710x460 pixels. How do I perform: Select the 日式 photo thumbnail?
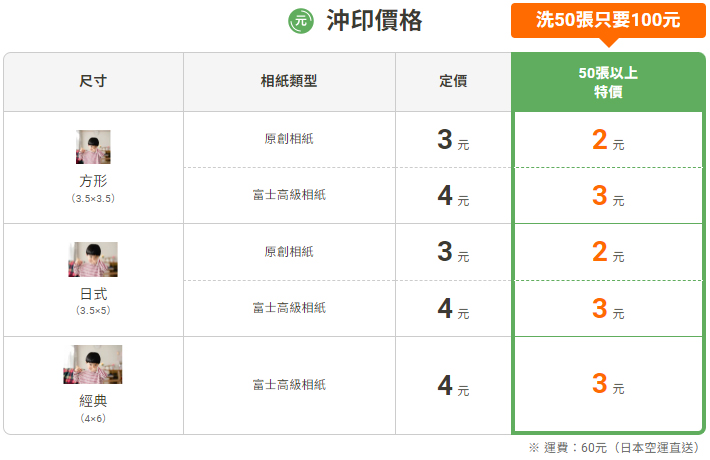[93, 259]
